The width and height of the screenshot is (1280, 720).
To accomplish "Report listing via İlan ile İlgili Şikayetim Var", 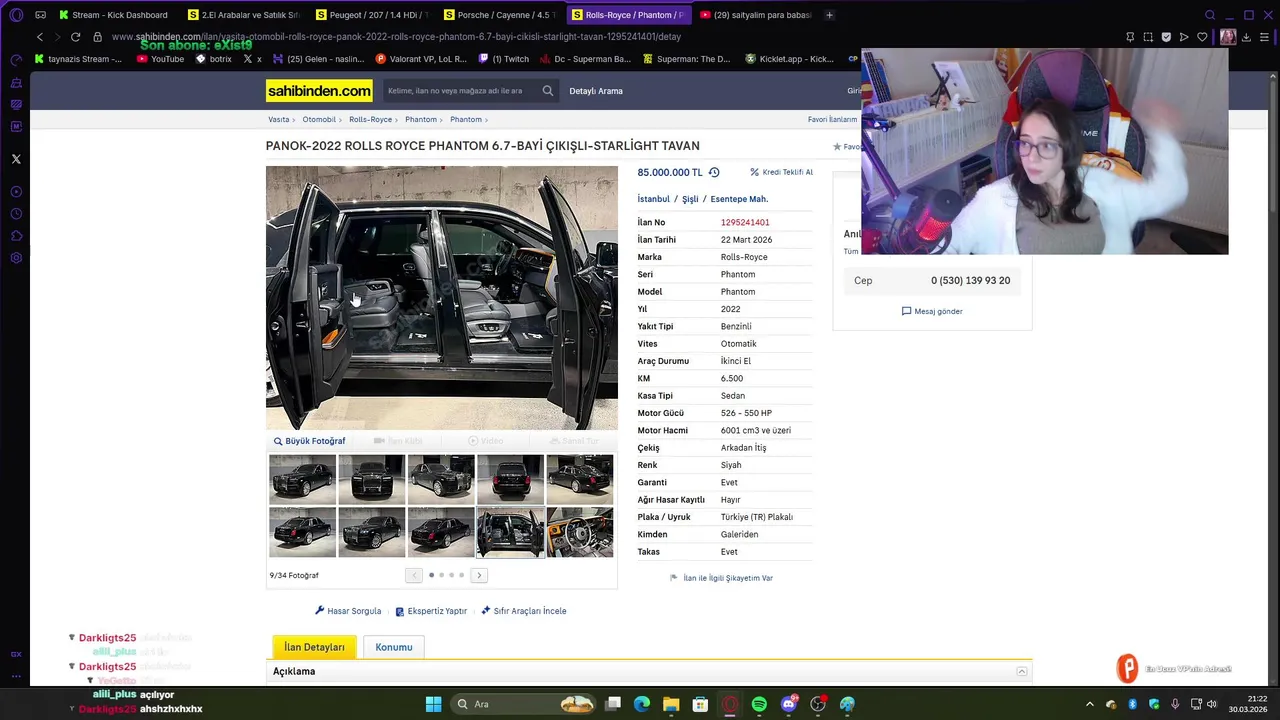I will point(721,578).
